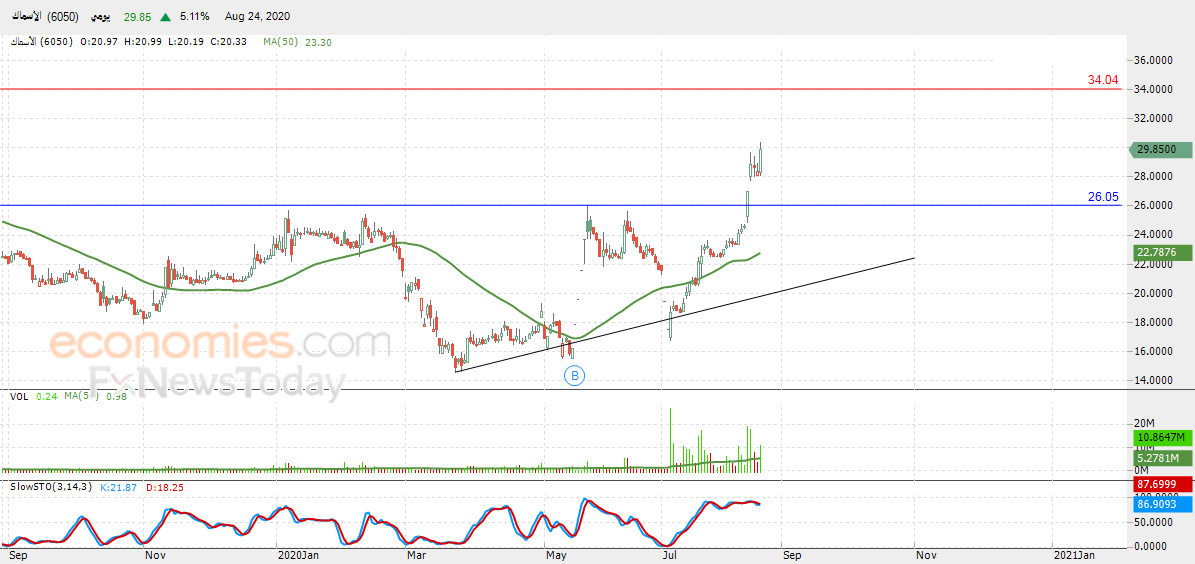Click the Jul time axis label
The image size is (1195, 564).
tap(669, 556)
